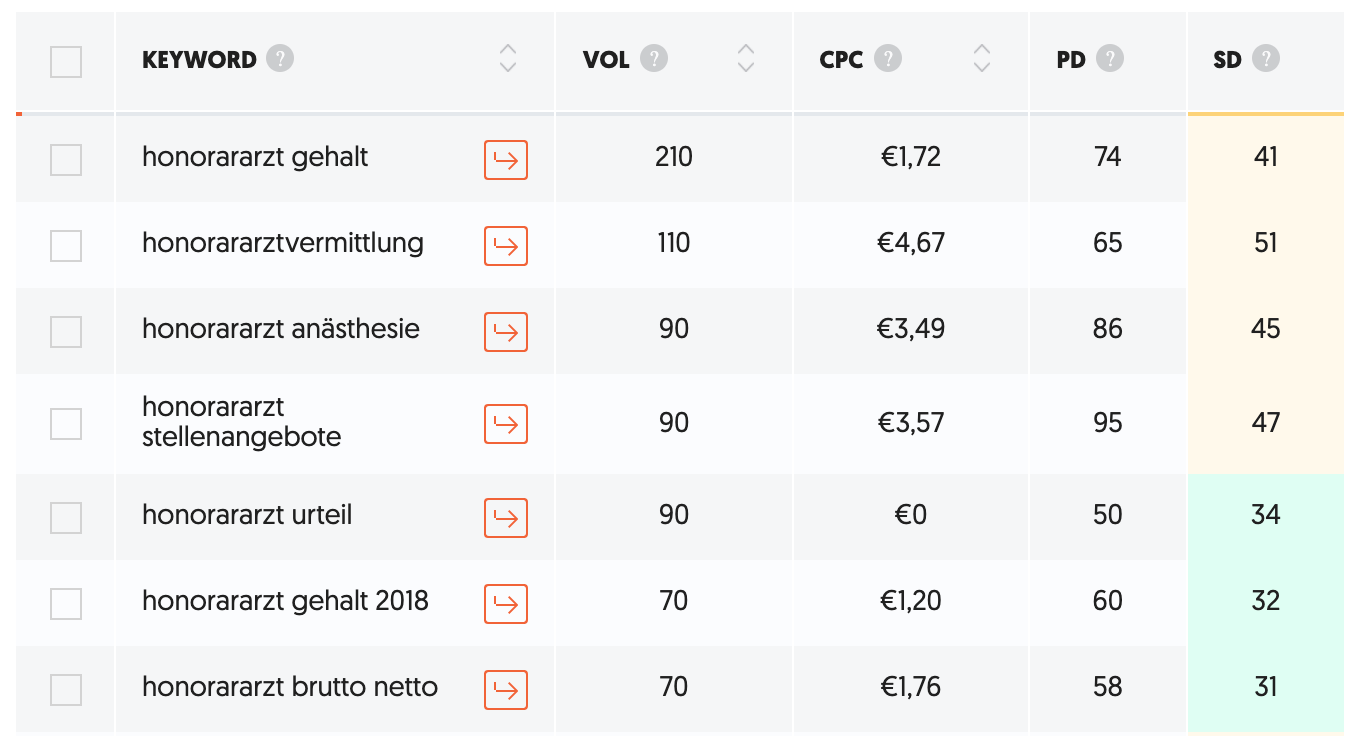Viewport: 1346px width, 736px height.
Task: Click arrow icon beside honorararztvermittlung
Action: pyautogui.click(x=506, y=246)
